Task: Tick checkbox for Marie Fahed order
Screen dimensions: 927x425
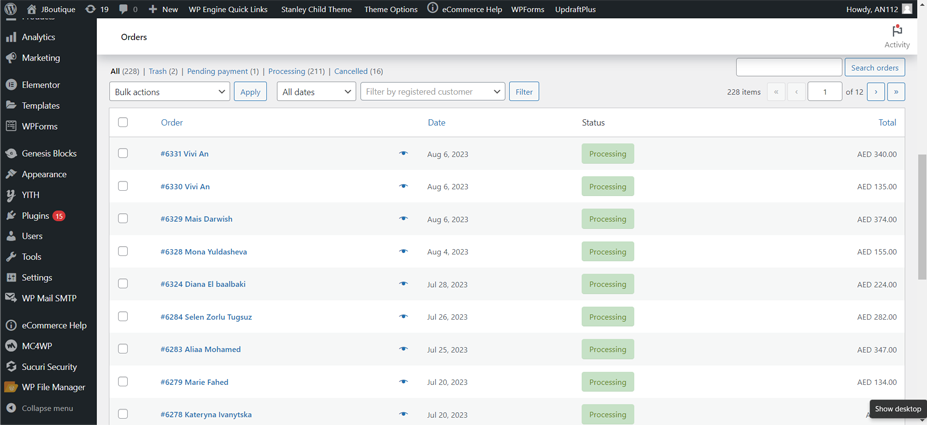Action: pyautogui.click(x=123, y=381)
